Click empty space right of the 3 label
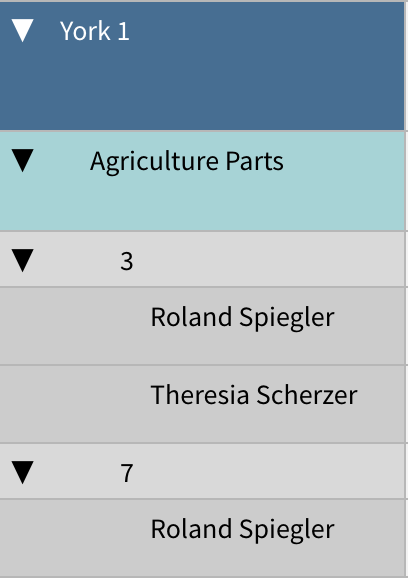The height and width of the screenshot is (578, 408). coord(269,259)
